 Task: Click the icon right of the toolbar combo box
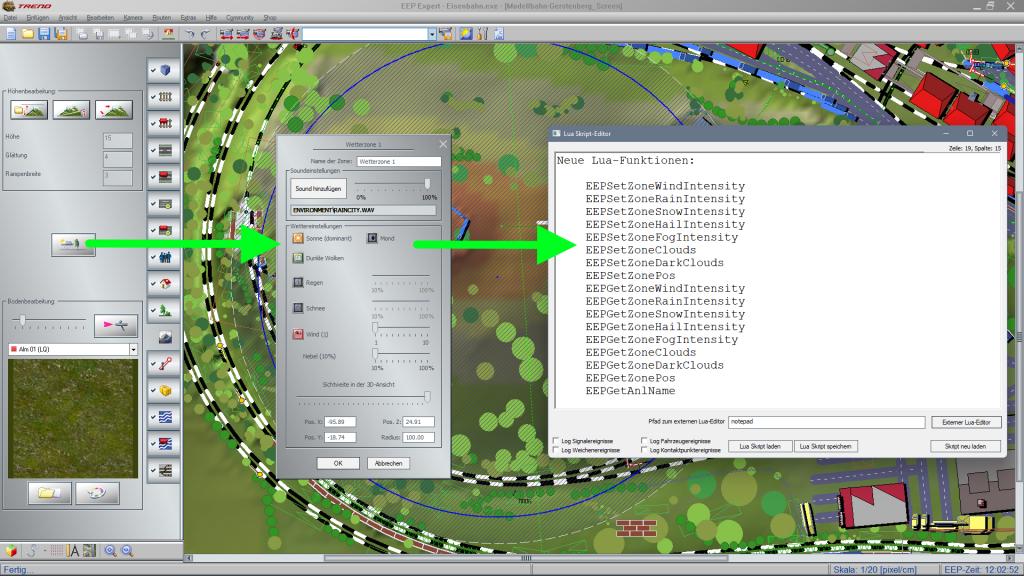446,34
